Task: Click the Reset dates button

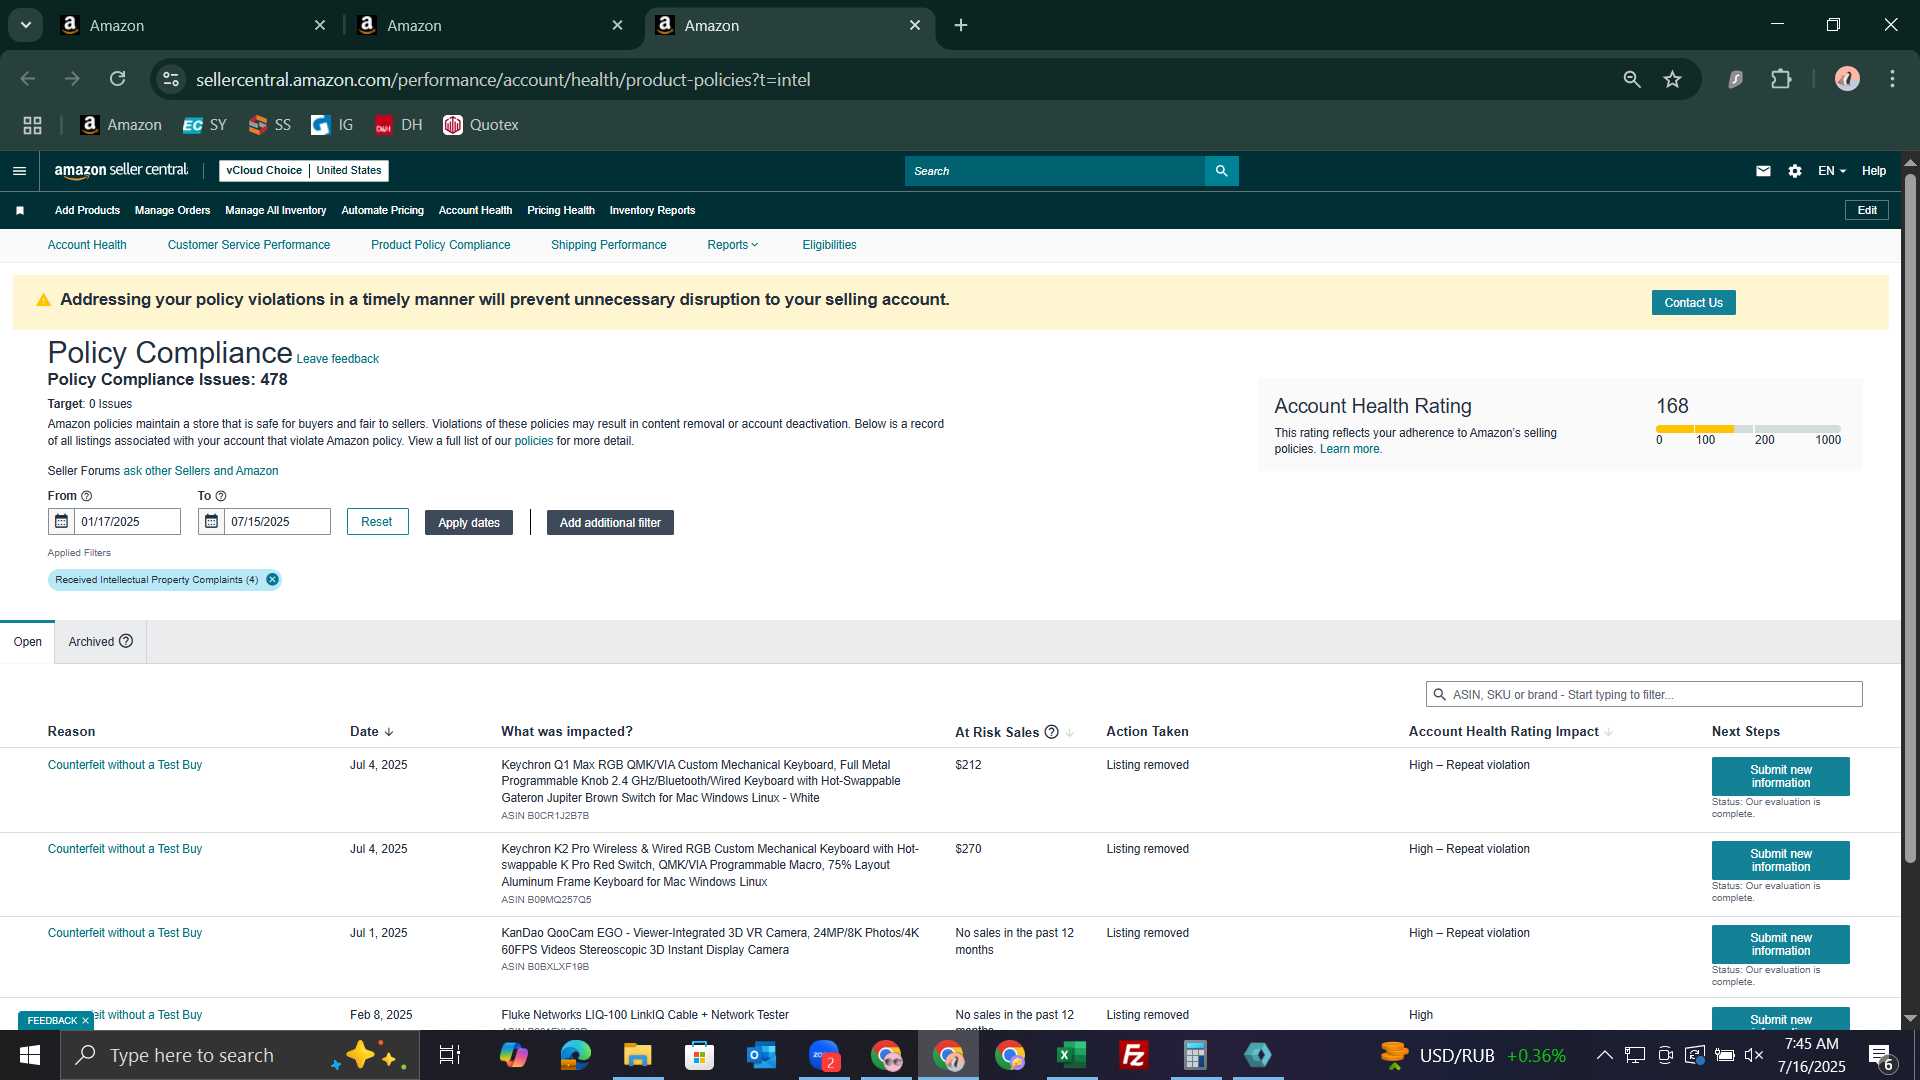Action: (377, 522)
